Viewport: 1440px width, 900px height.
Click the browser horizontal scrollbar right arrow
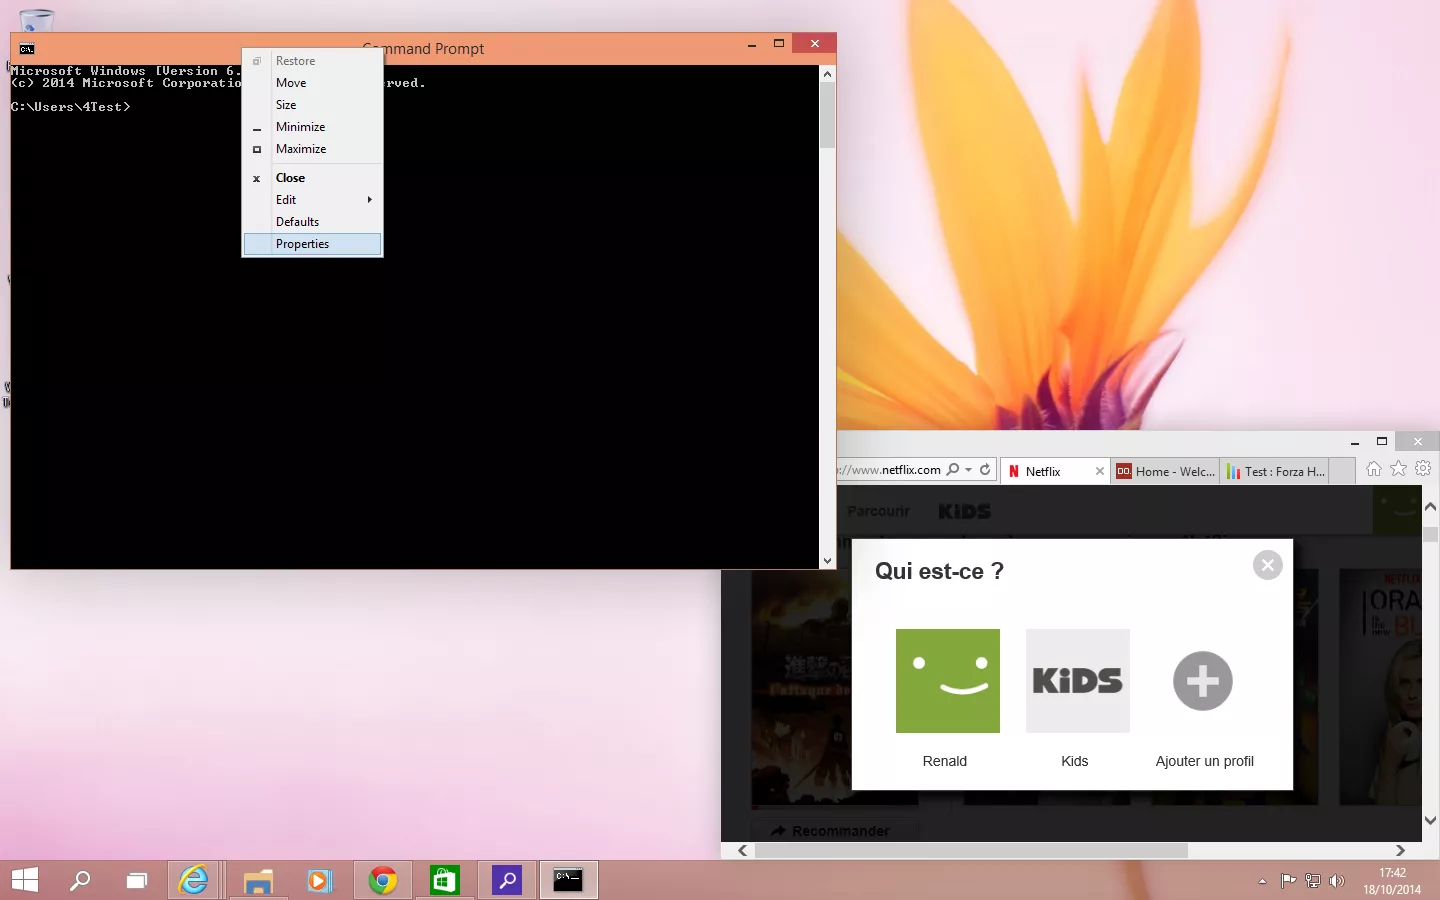tap(1400, 851)
